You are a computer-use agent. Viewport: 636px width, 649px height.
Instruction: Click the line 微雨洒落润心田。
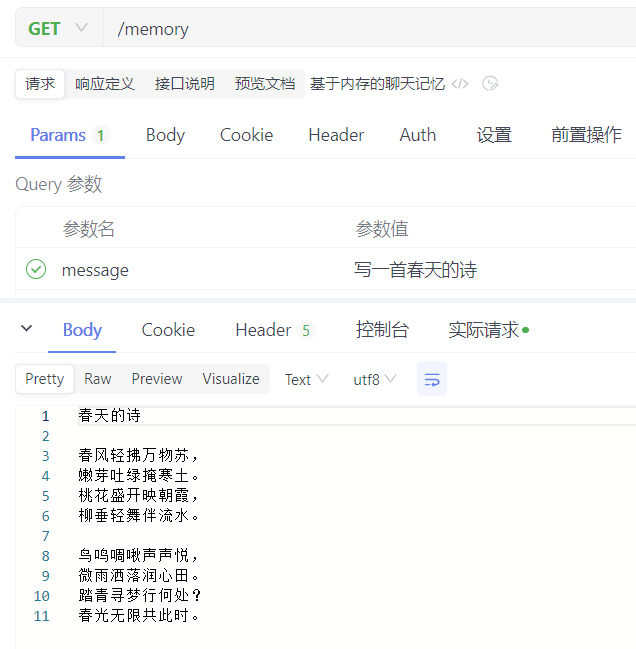point(139,576)
